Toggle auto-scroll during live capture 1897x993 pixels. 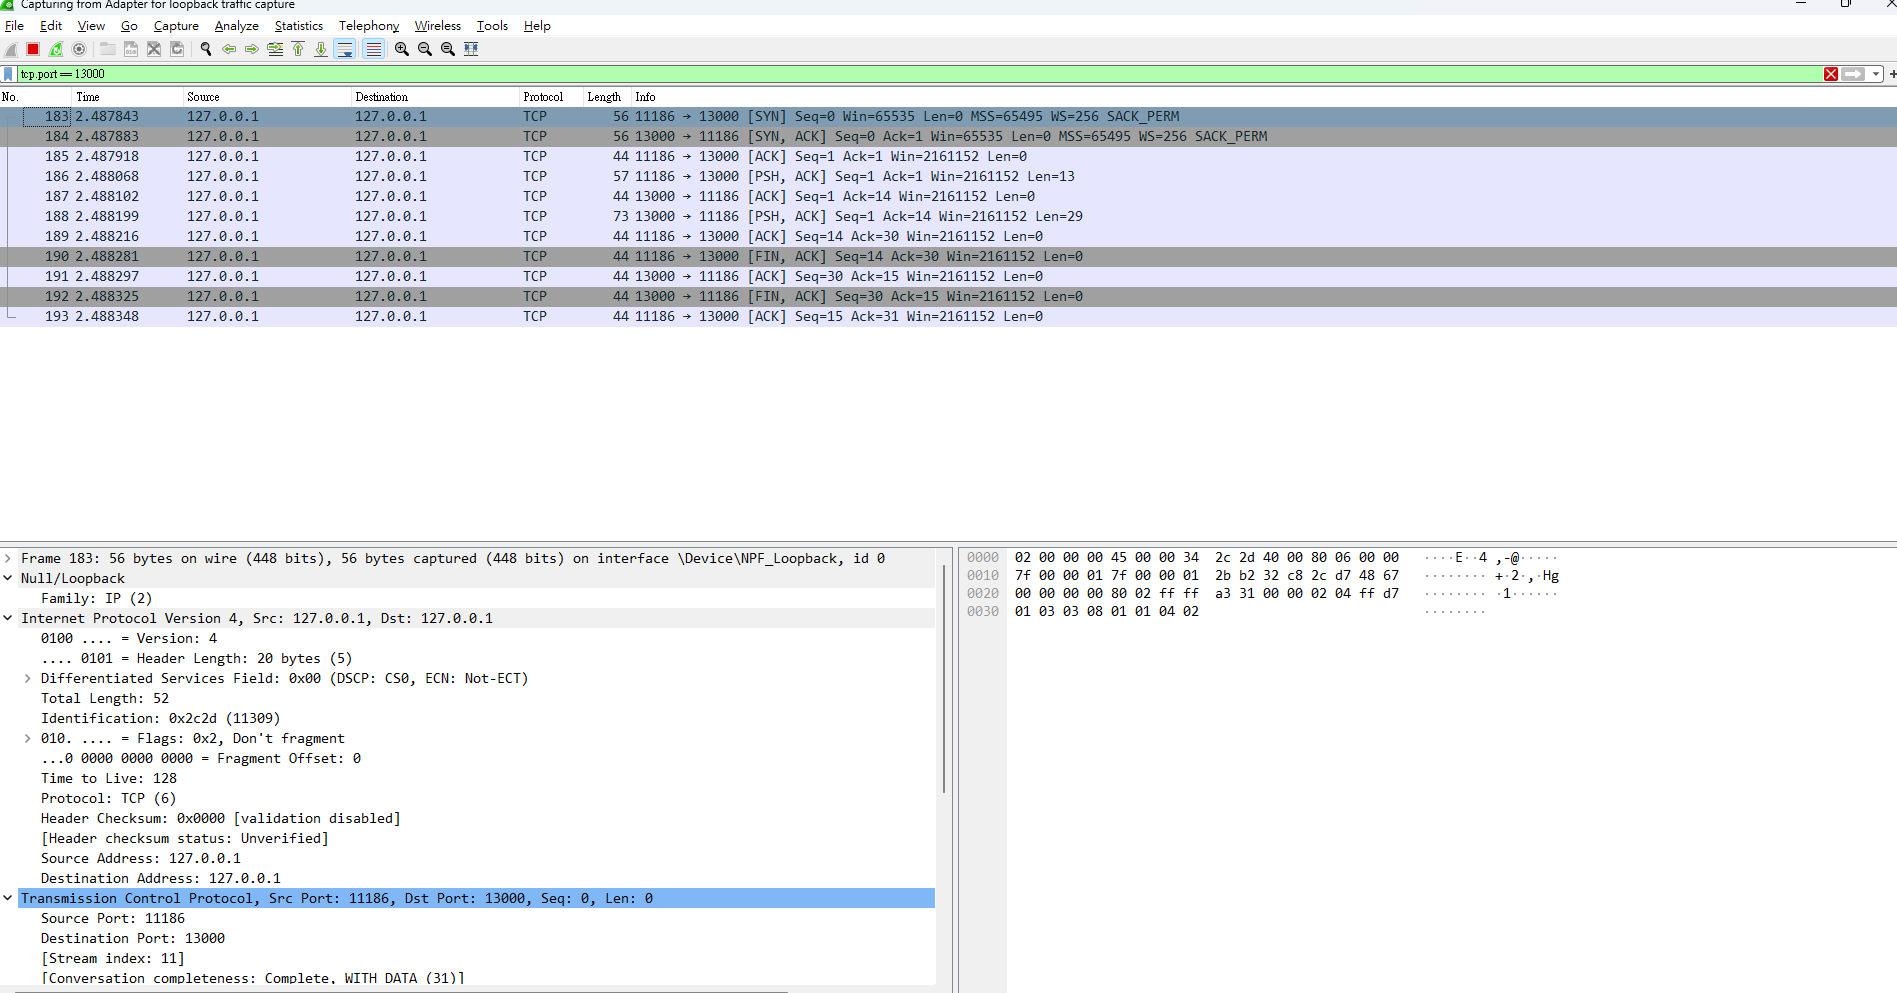(x=345, y=49)
